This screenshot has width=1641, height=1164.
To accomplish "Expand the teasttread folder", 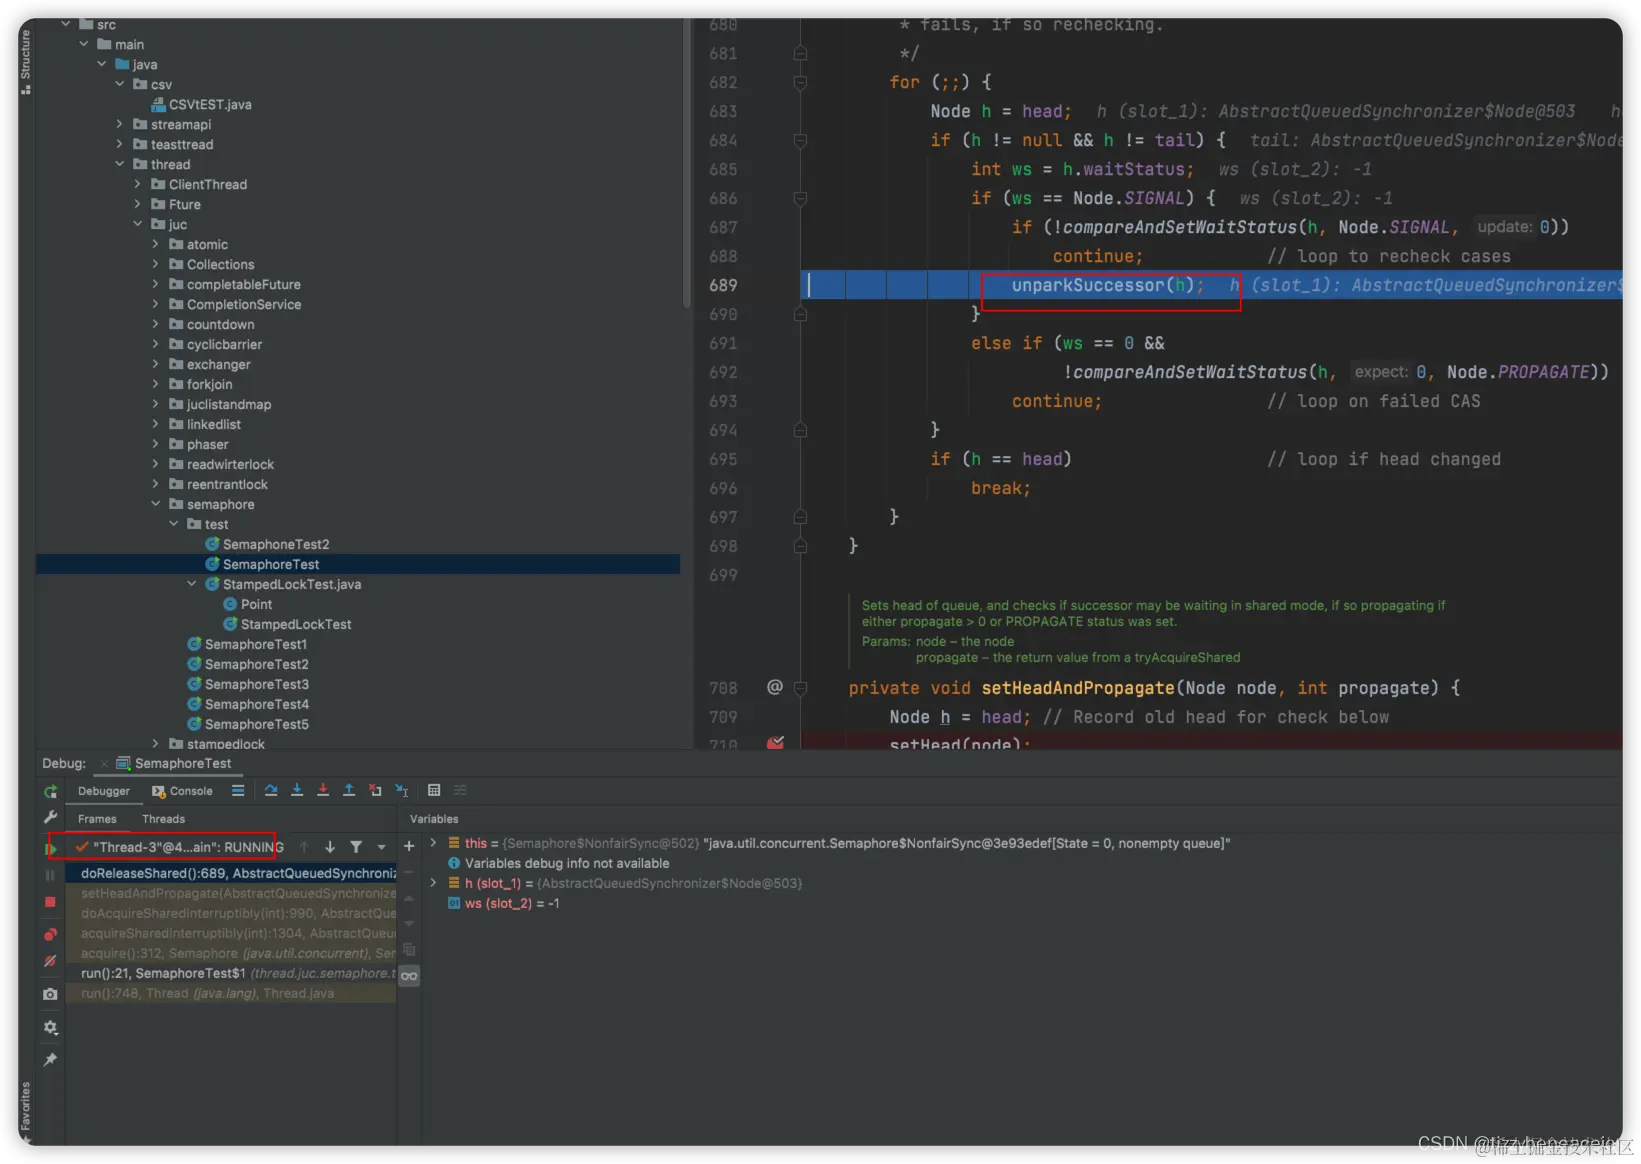I will coord(120,144).
